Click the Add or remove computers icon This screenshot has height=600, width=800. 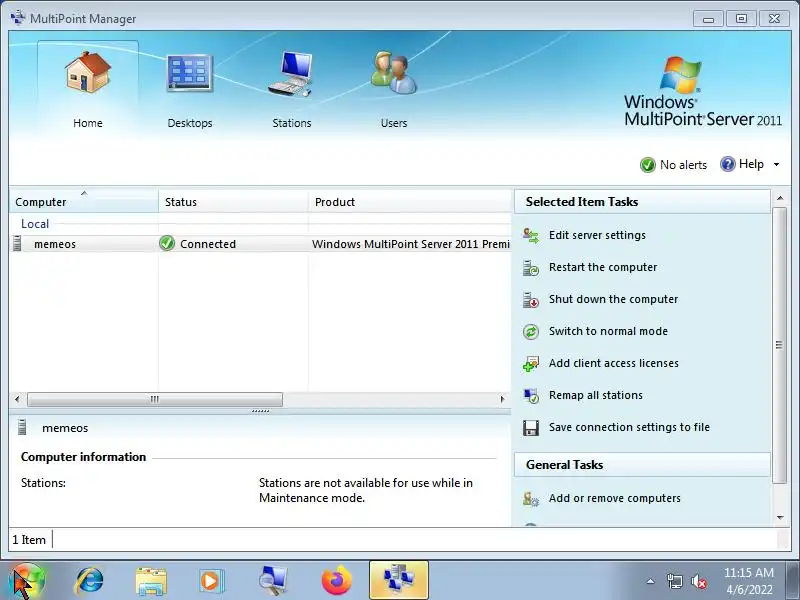[531, 498]
